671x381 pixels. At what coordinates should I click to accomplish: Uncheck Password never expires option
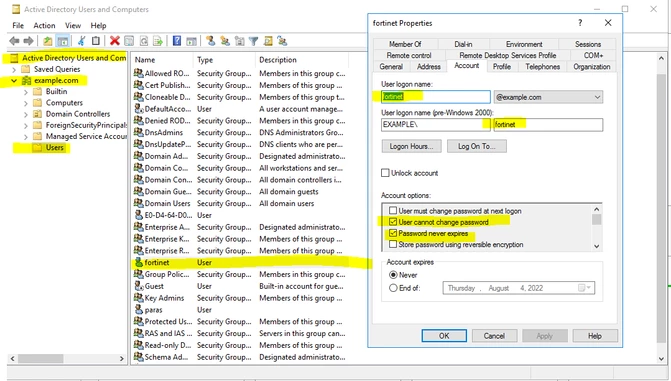(x=393, y=233)
